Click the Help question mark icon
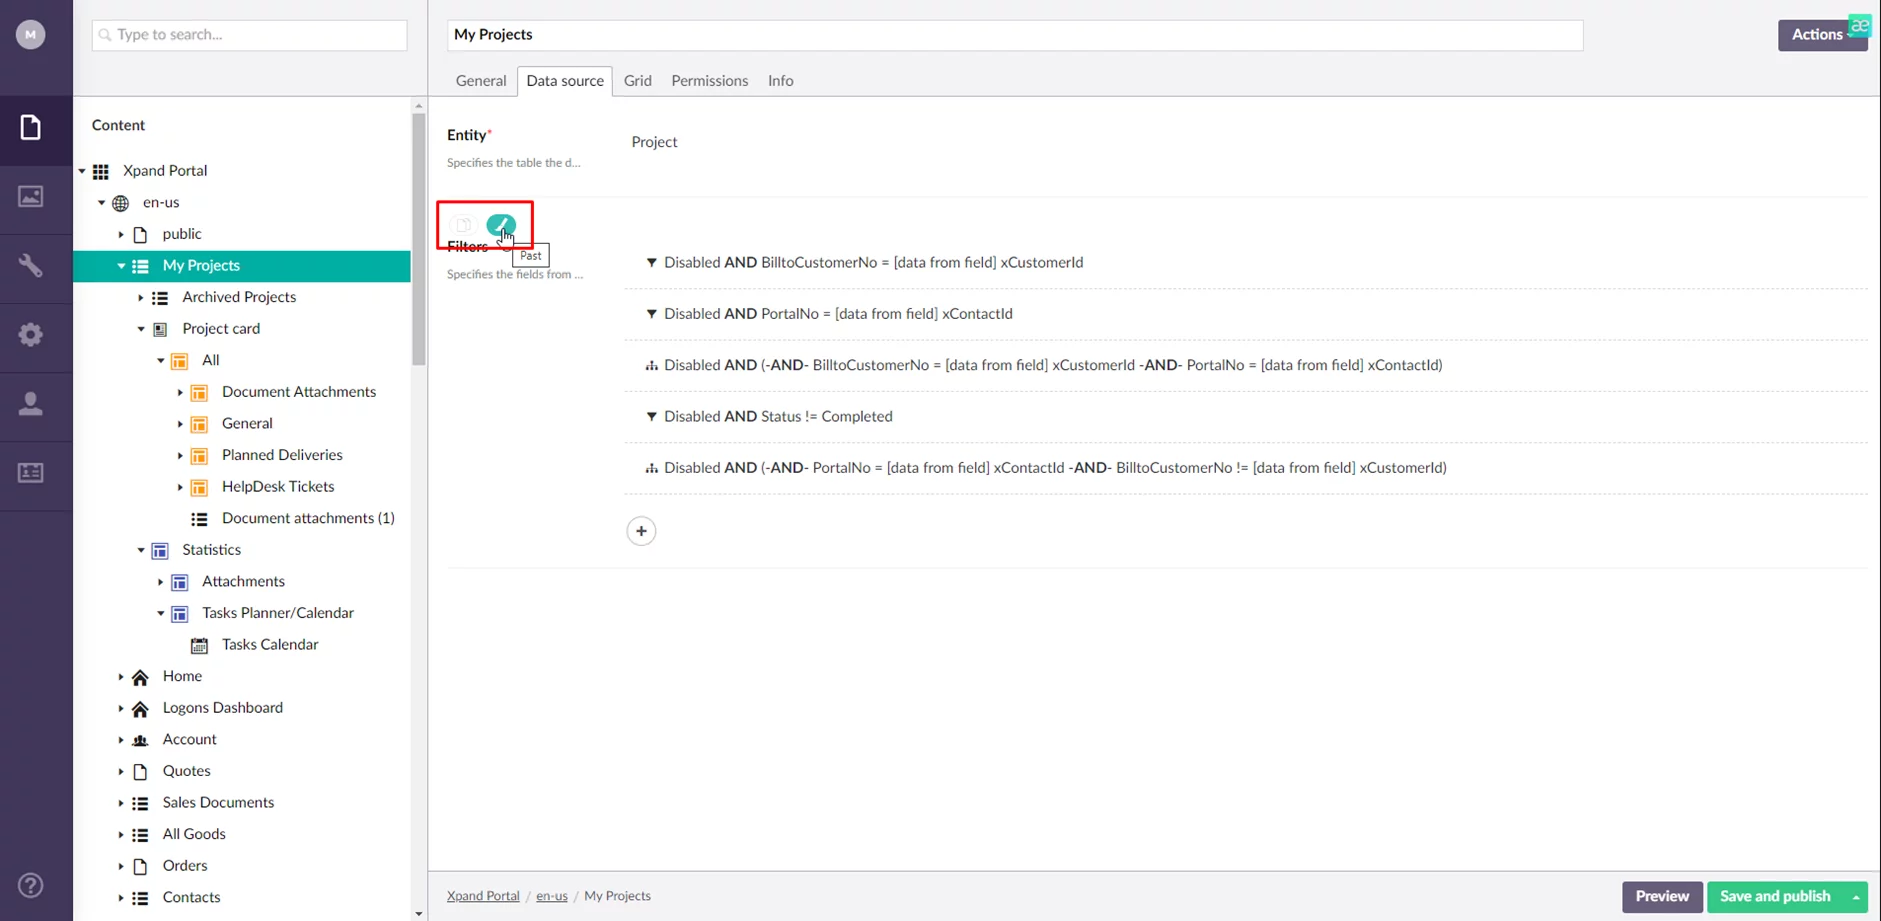 coord(31,885)
